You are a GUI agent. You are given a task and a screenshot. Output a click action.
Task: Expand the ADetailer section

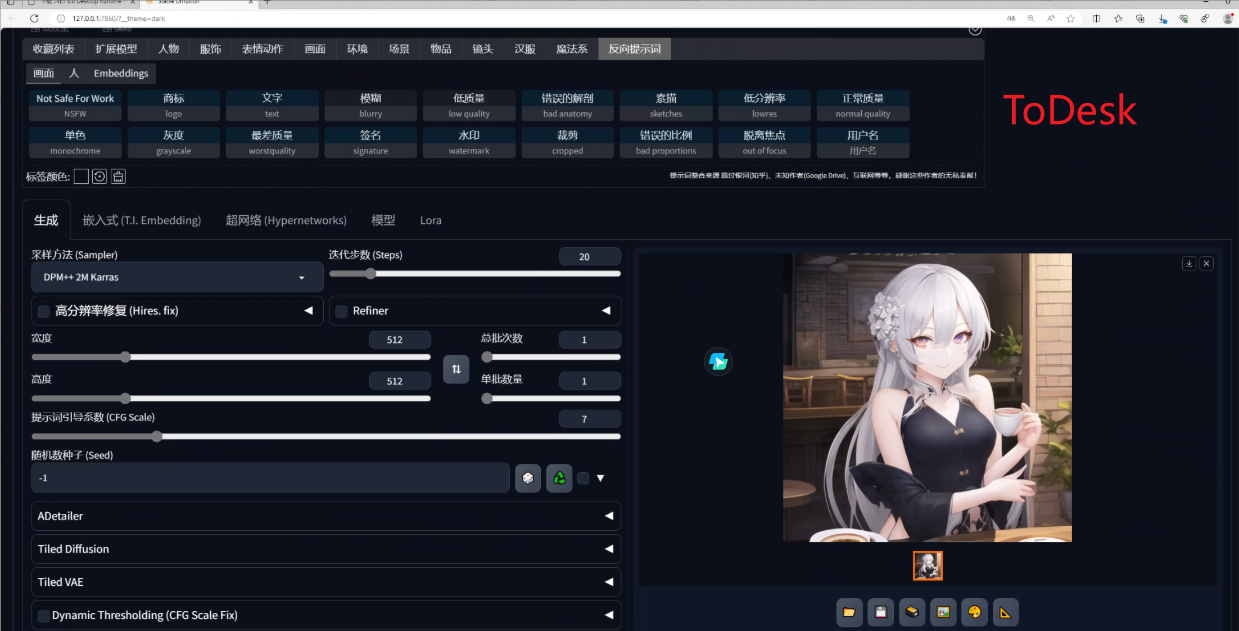326,516
